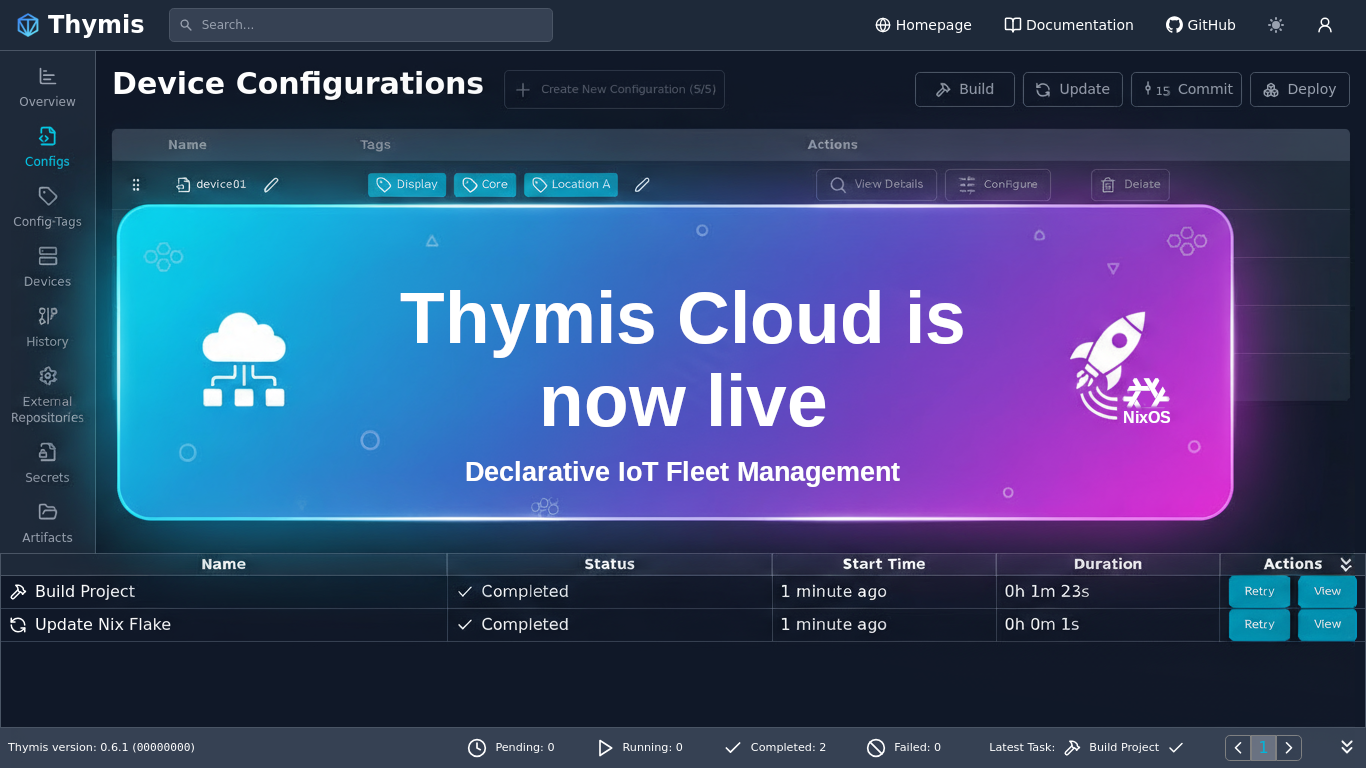1366x768 pixels.
Task: Go to previous page of tasks
Action: [x=1238, y=748]
